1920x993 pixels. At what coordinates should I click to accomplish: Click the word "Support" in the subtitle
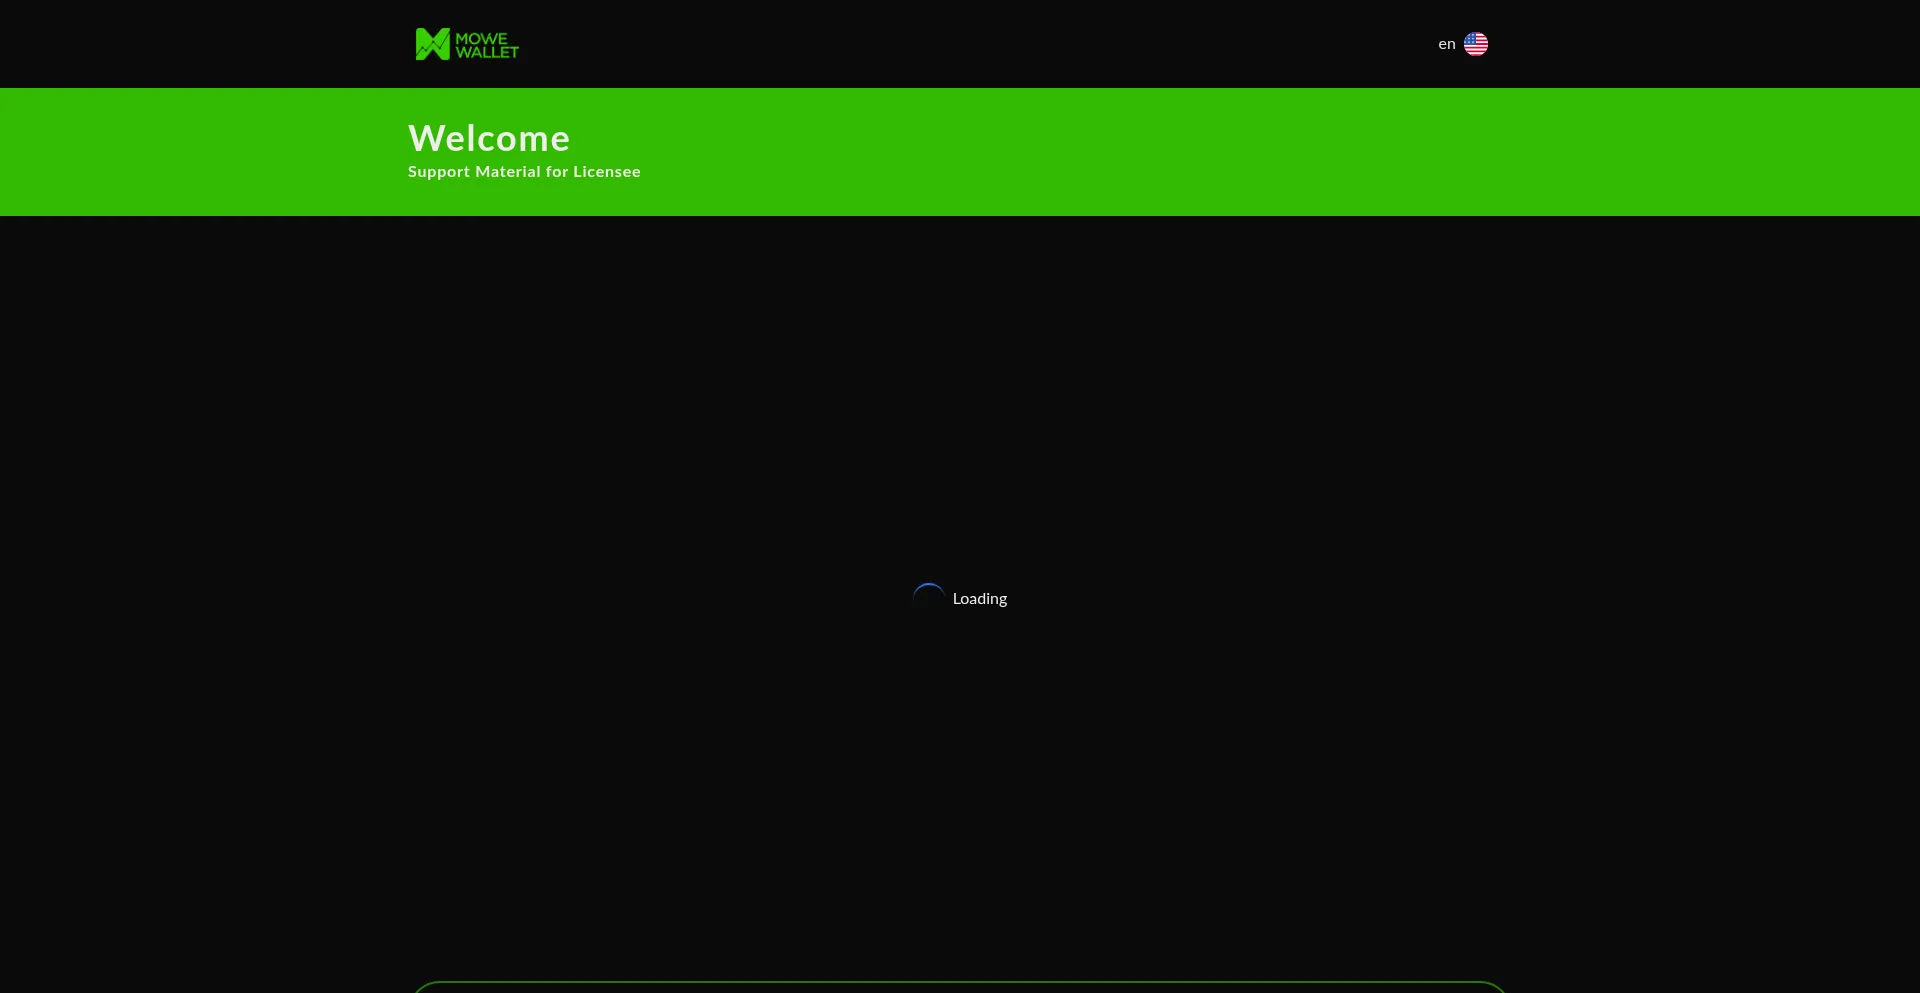[x=438, y=172]
